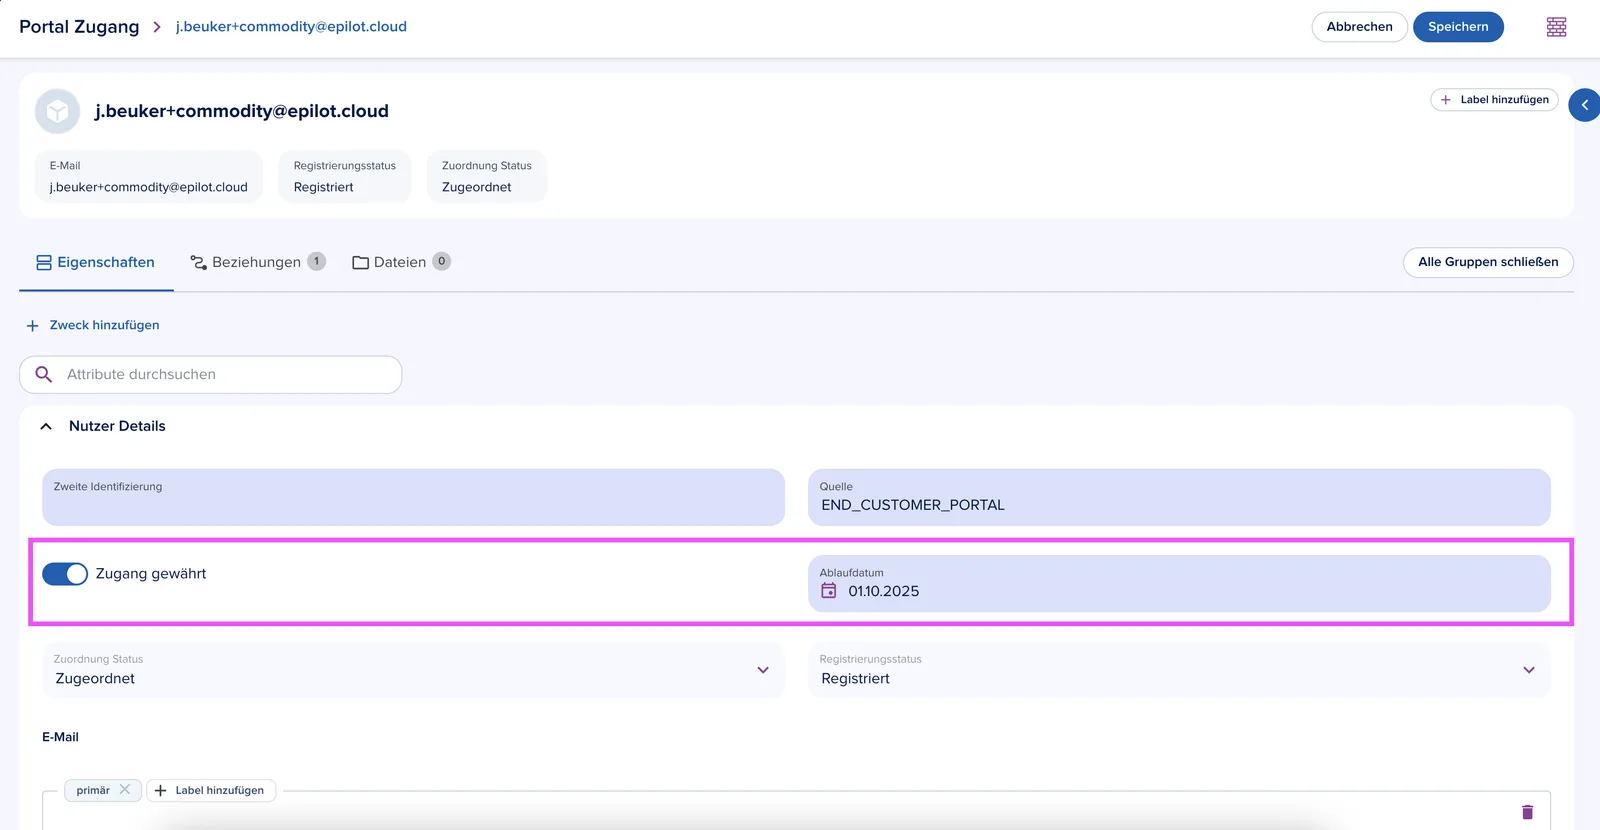Click the Speichern button
1600x830 pixels.
(x=1458, y=27)
